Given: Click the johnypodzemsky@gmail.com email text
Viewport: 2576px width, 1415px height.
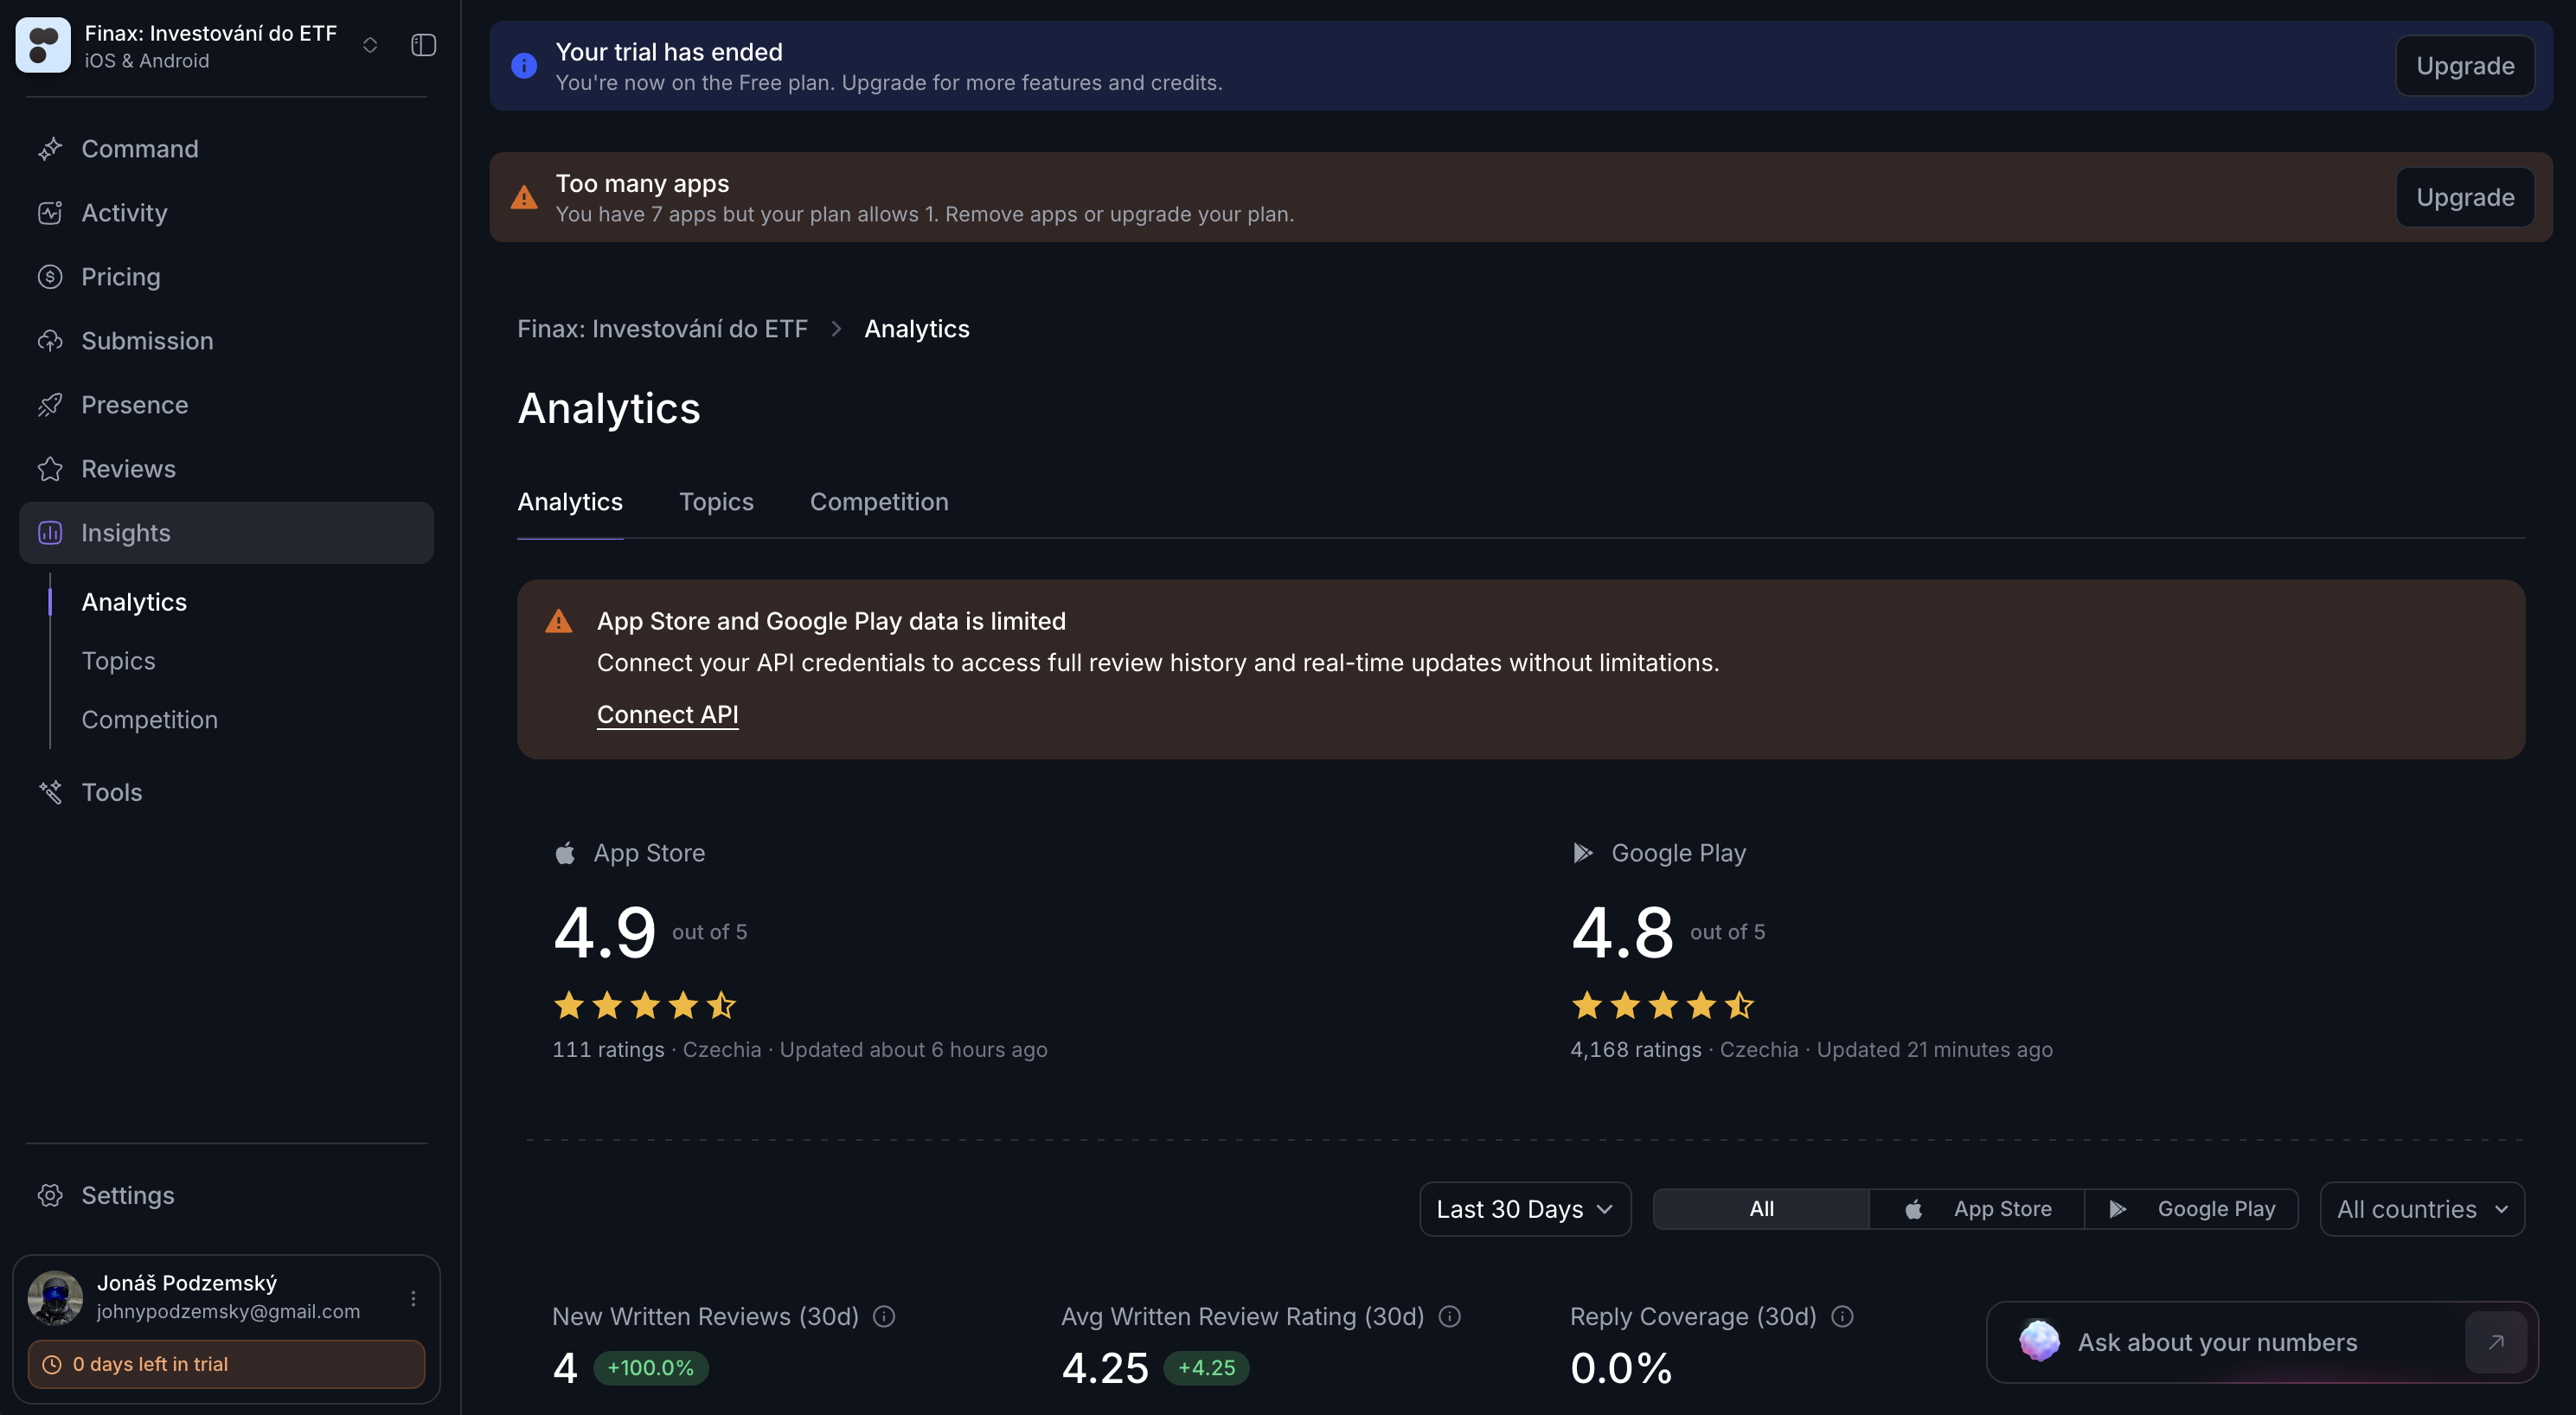Looking at the screenshot, I should coord(228,1311).
